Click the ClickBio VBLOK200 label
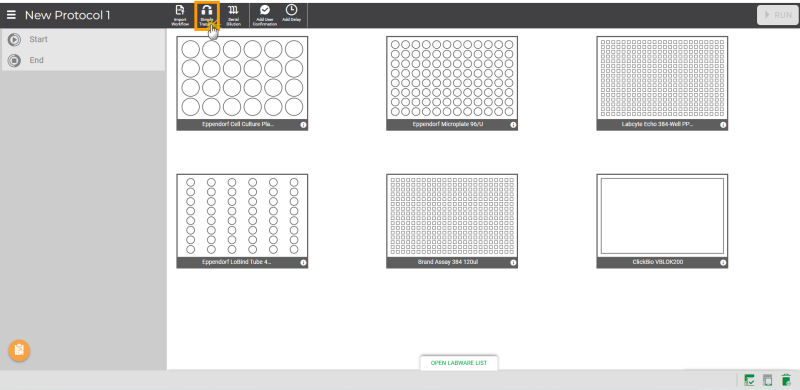This screenshot has height=390, width=800. (658, 262)
